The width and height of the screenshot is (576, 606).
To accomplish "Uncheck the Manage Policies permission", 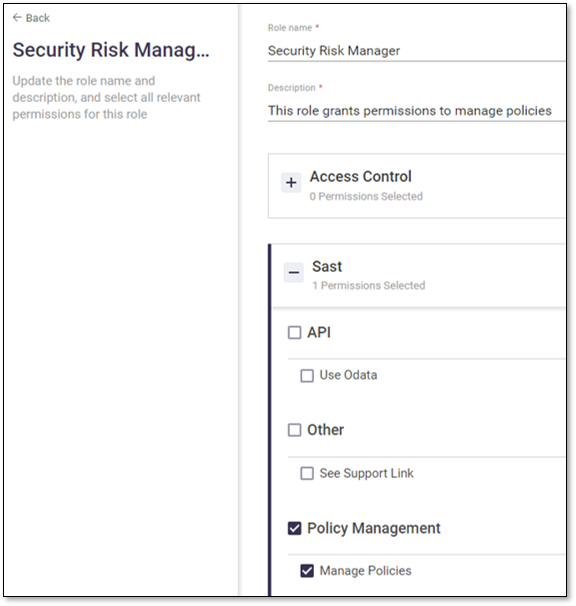I will tap(307, 571).
